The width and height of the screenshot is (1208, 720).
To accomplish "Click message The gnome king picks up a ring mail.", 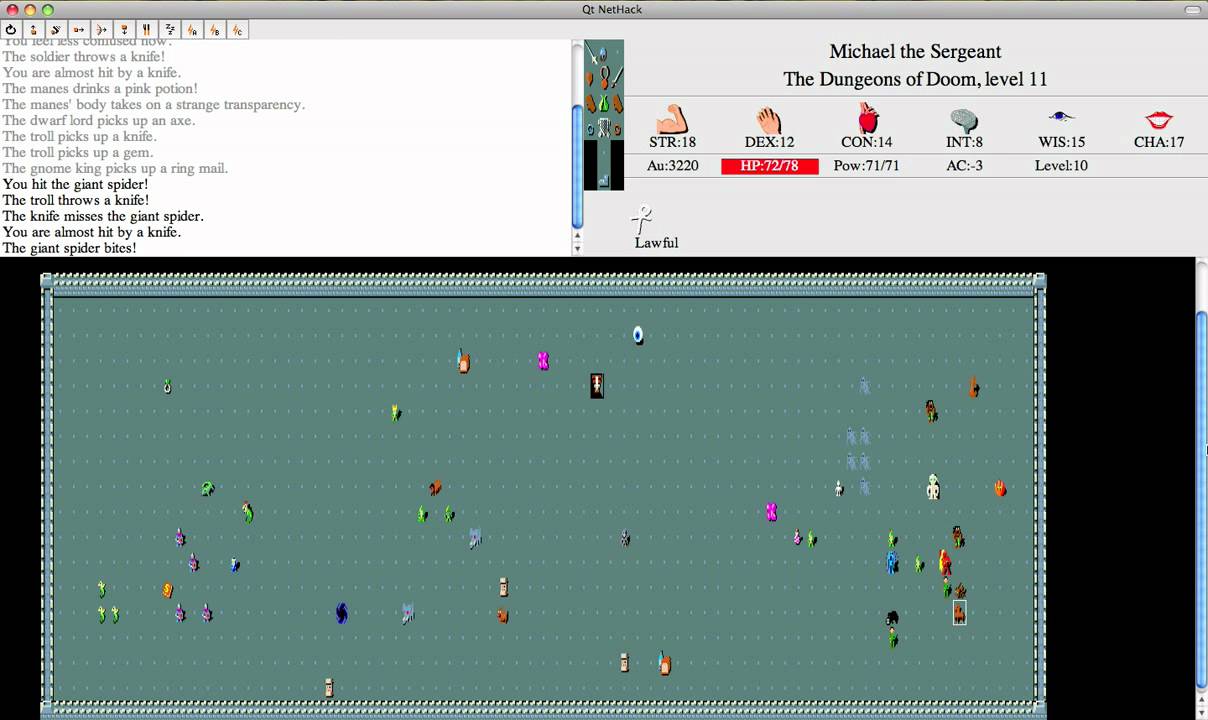I will tap(115, 169).
